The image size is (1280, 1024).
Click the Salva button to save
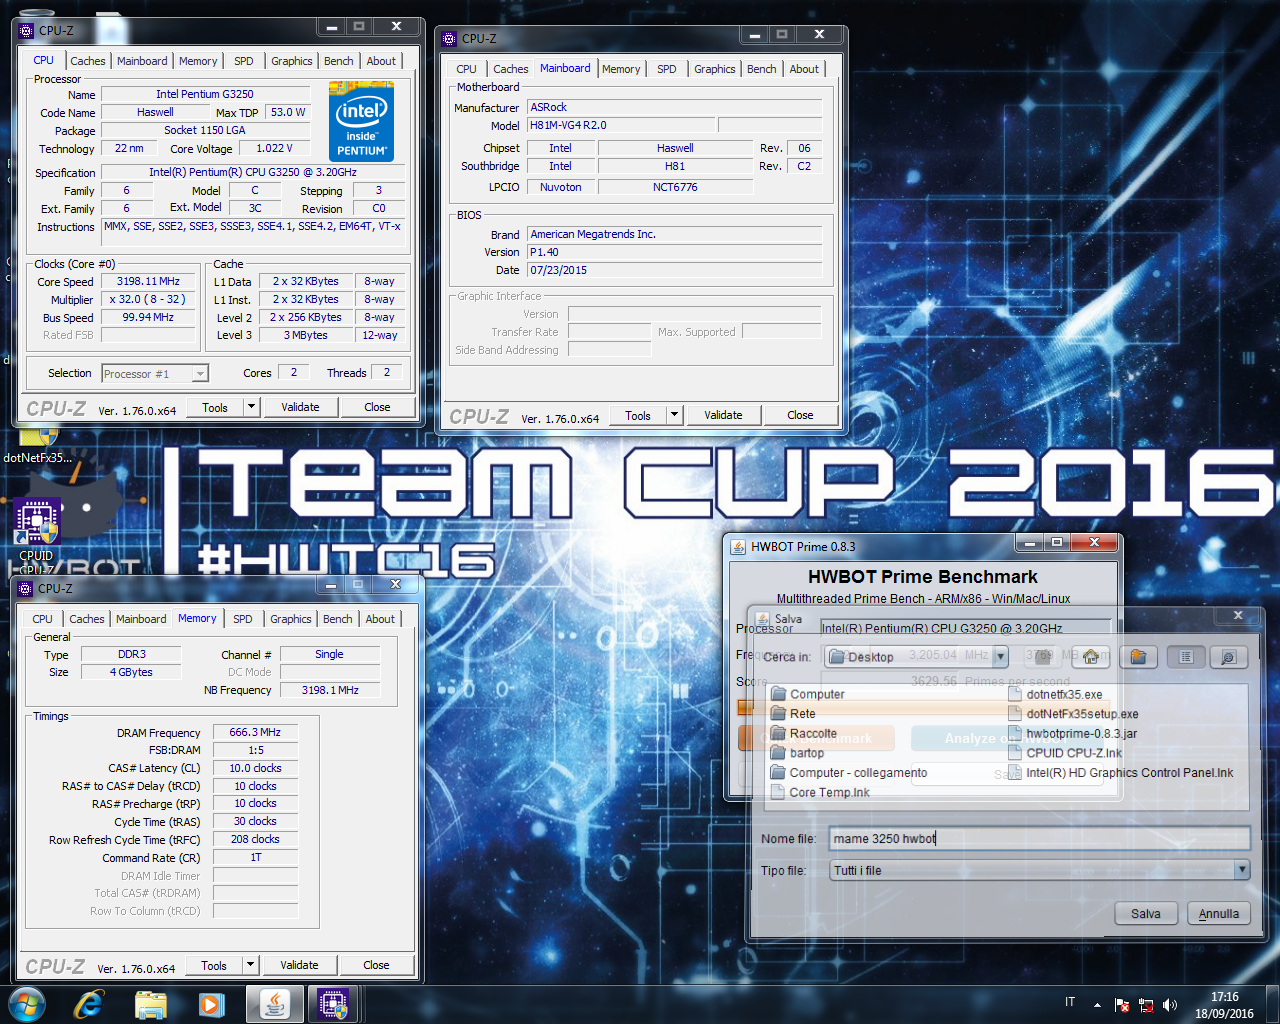[x=1146, y=913]
